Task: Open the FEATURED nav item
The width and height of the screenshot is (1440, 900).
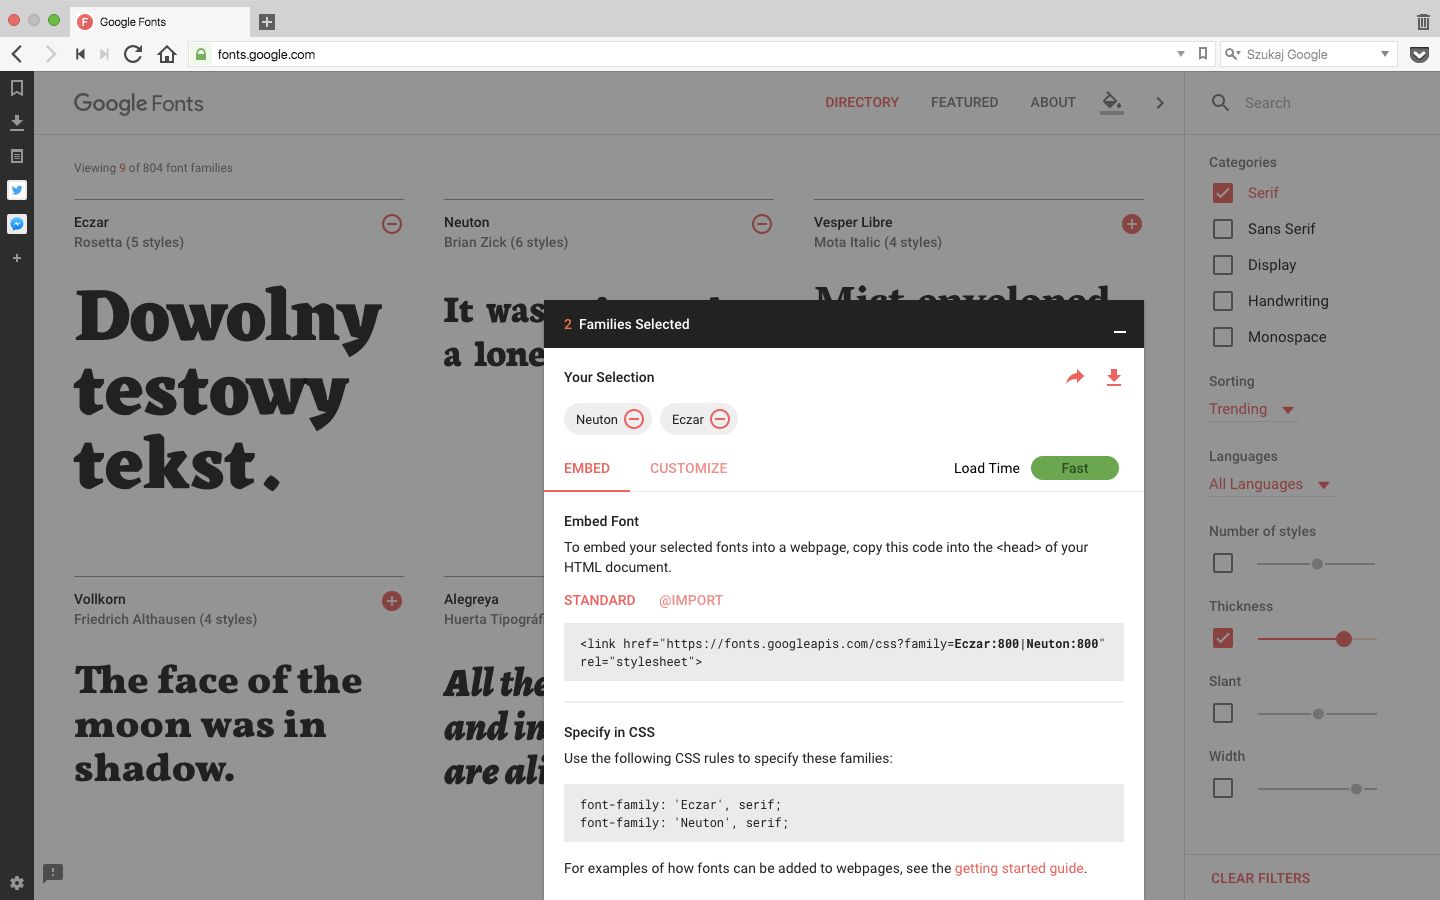Action: tap(964, 102)
